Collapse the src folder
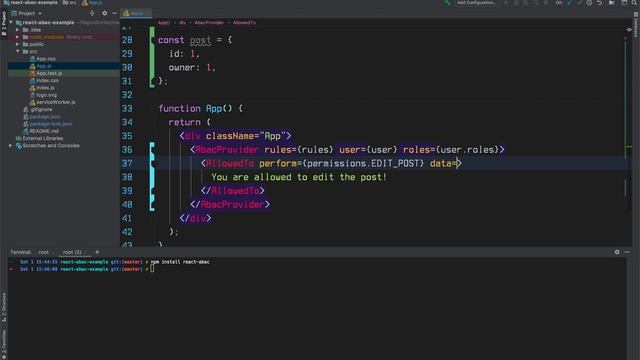 click(x=18, y=51)
